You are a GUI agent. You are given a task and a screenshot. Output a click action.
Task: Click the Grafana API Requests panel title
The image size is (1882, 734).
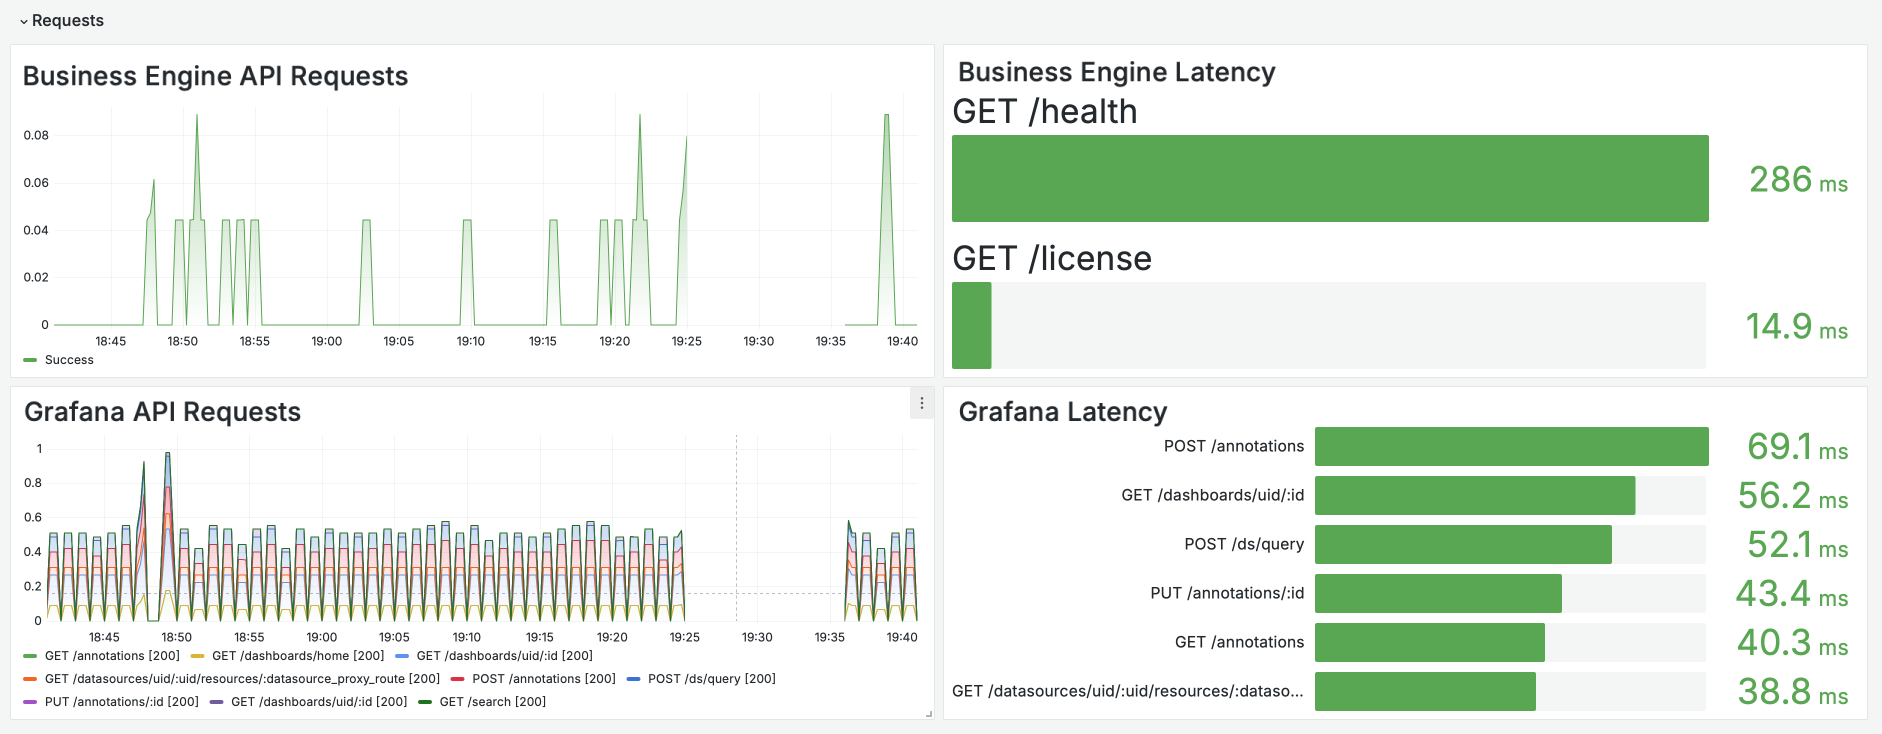162,412
